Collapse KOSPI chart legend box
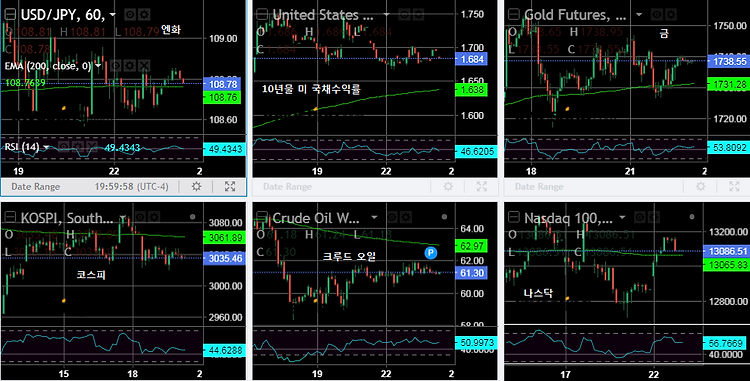Screen dimensions: 750x381 point(10,218)
